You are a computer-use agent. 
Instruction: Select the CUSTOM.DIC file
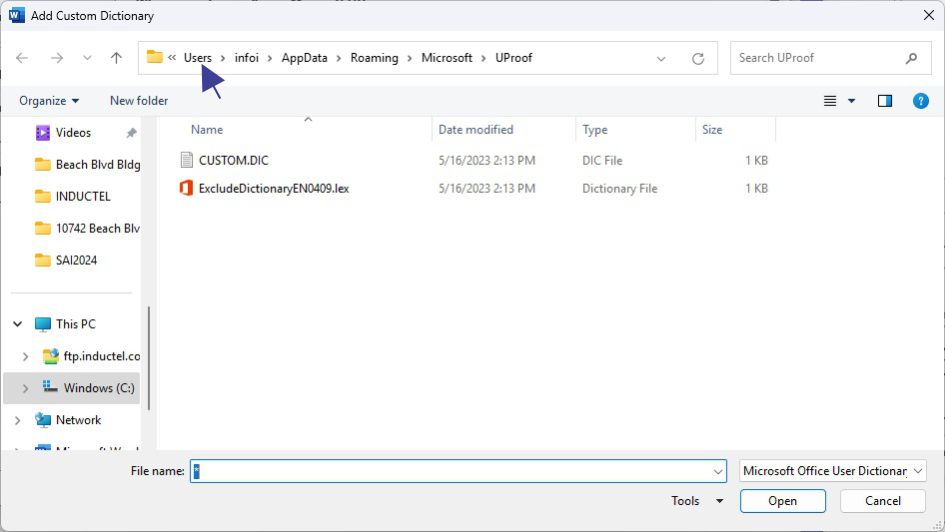[x=233, y=160]
